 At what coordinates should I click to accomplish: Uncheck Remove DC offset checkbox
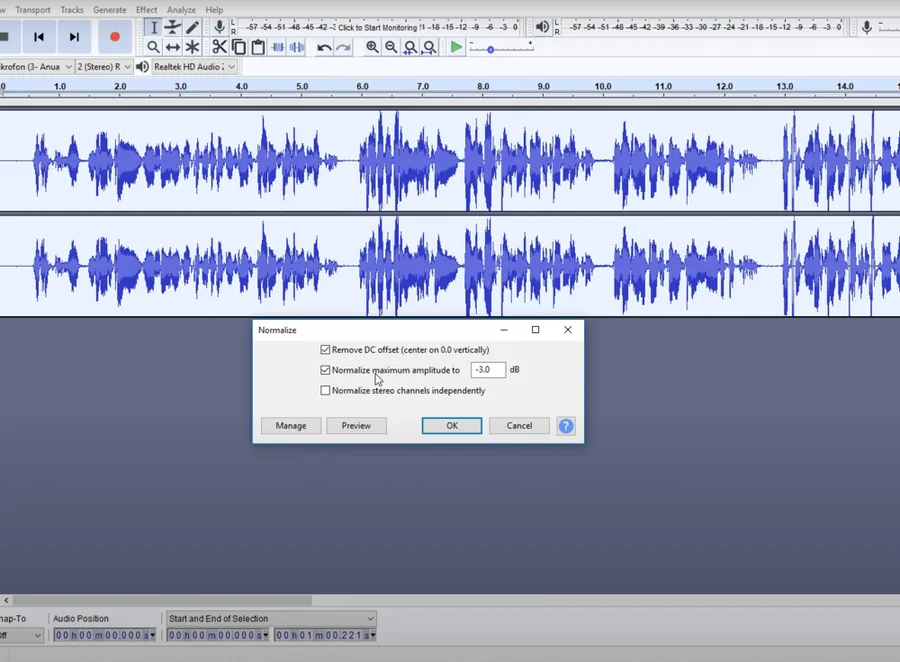(325, 350)
